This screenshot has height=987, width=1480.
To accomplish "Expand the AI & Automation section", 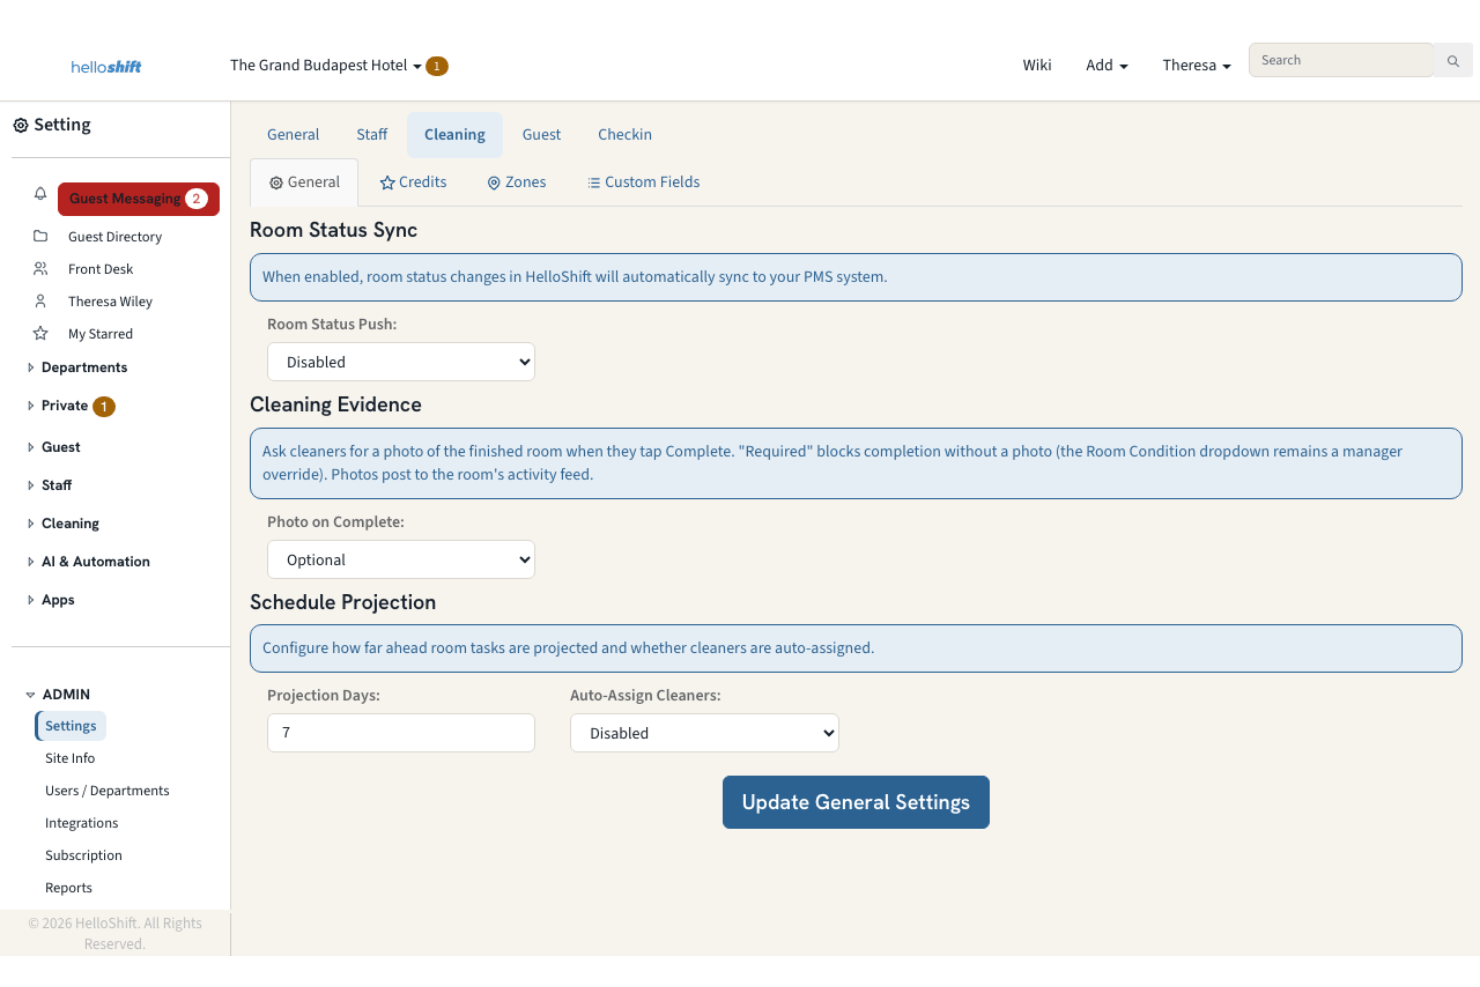I will point(89,562).
